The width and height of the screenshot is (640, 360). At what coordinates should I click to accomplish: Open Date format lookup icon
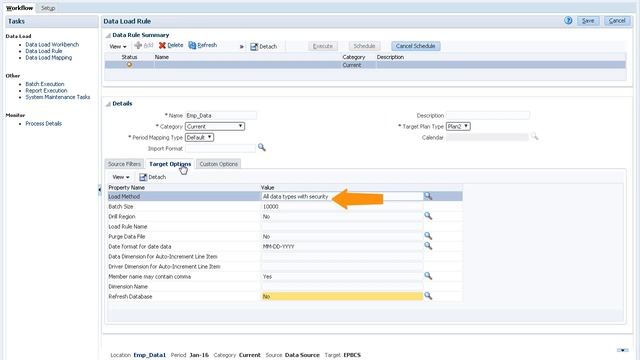[428, 246]
